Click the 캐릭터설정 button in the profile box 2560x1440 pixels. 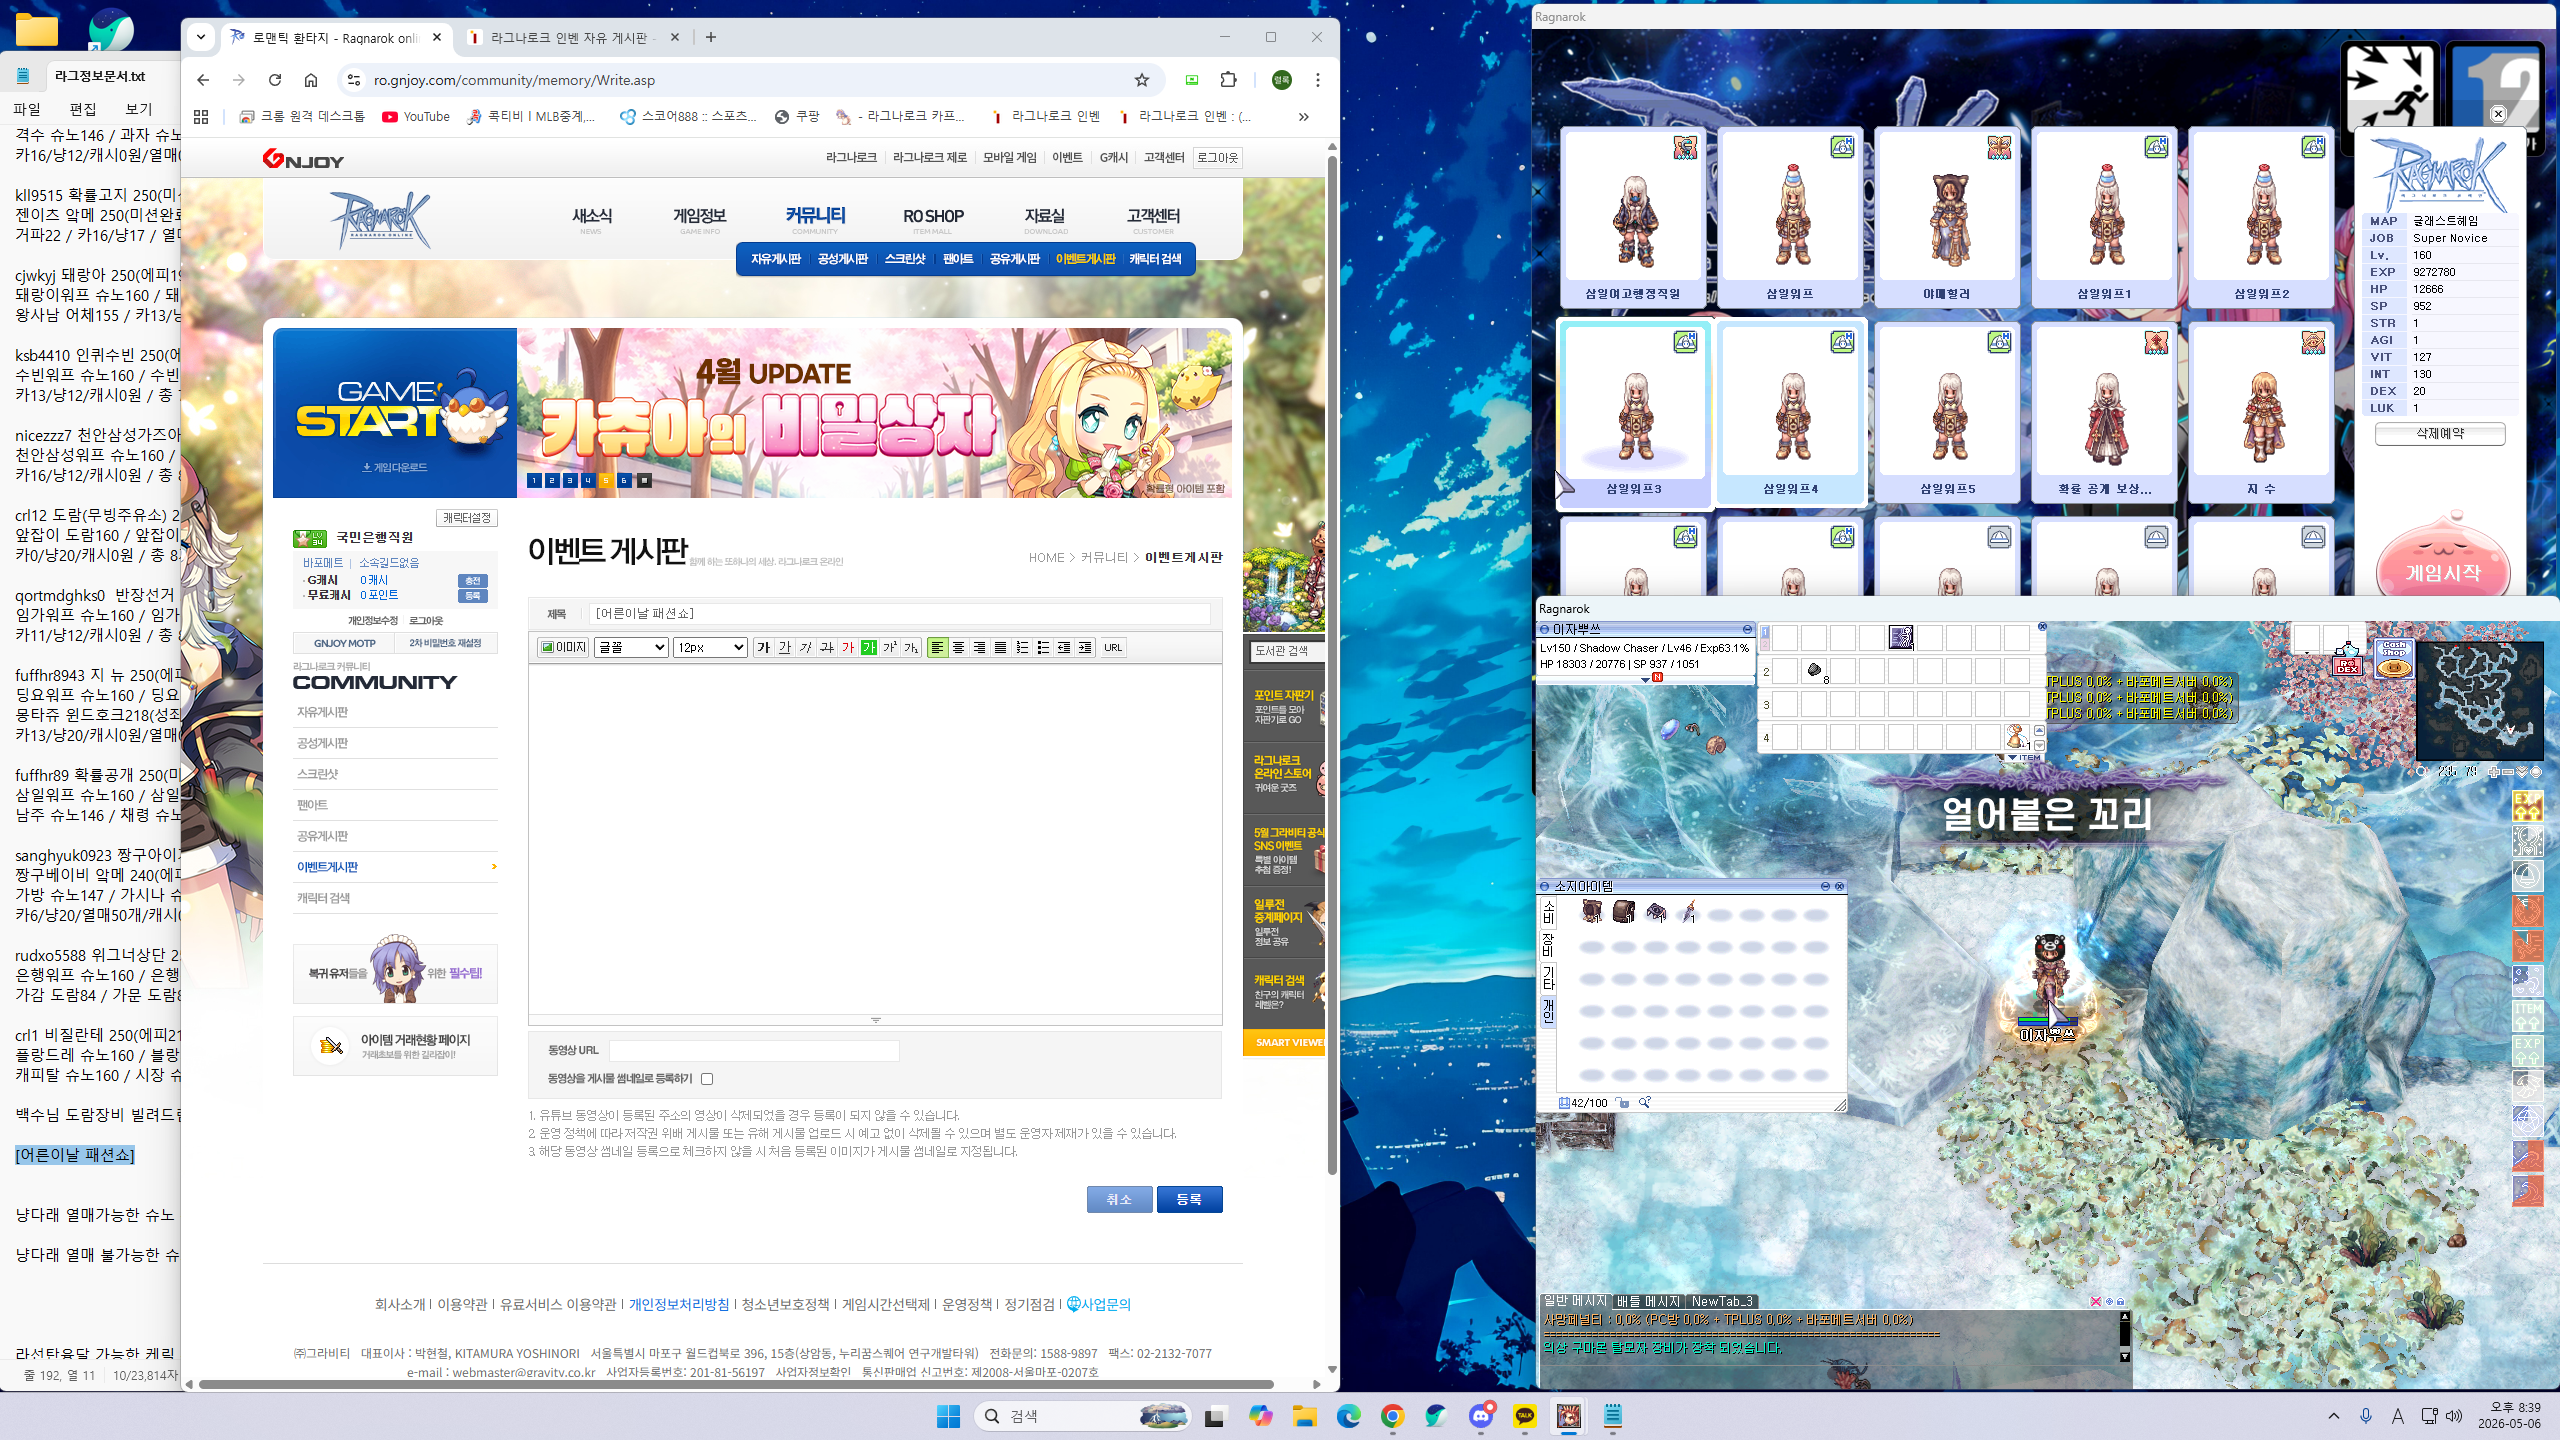coord(467,518)
